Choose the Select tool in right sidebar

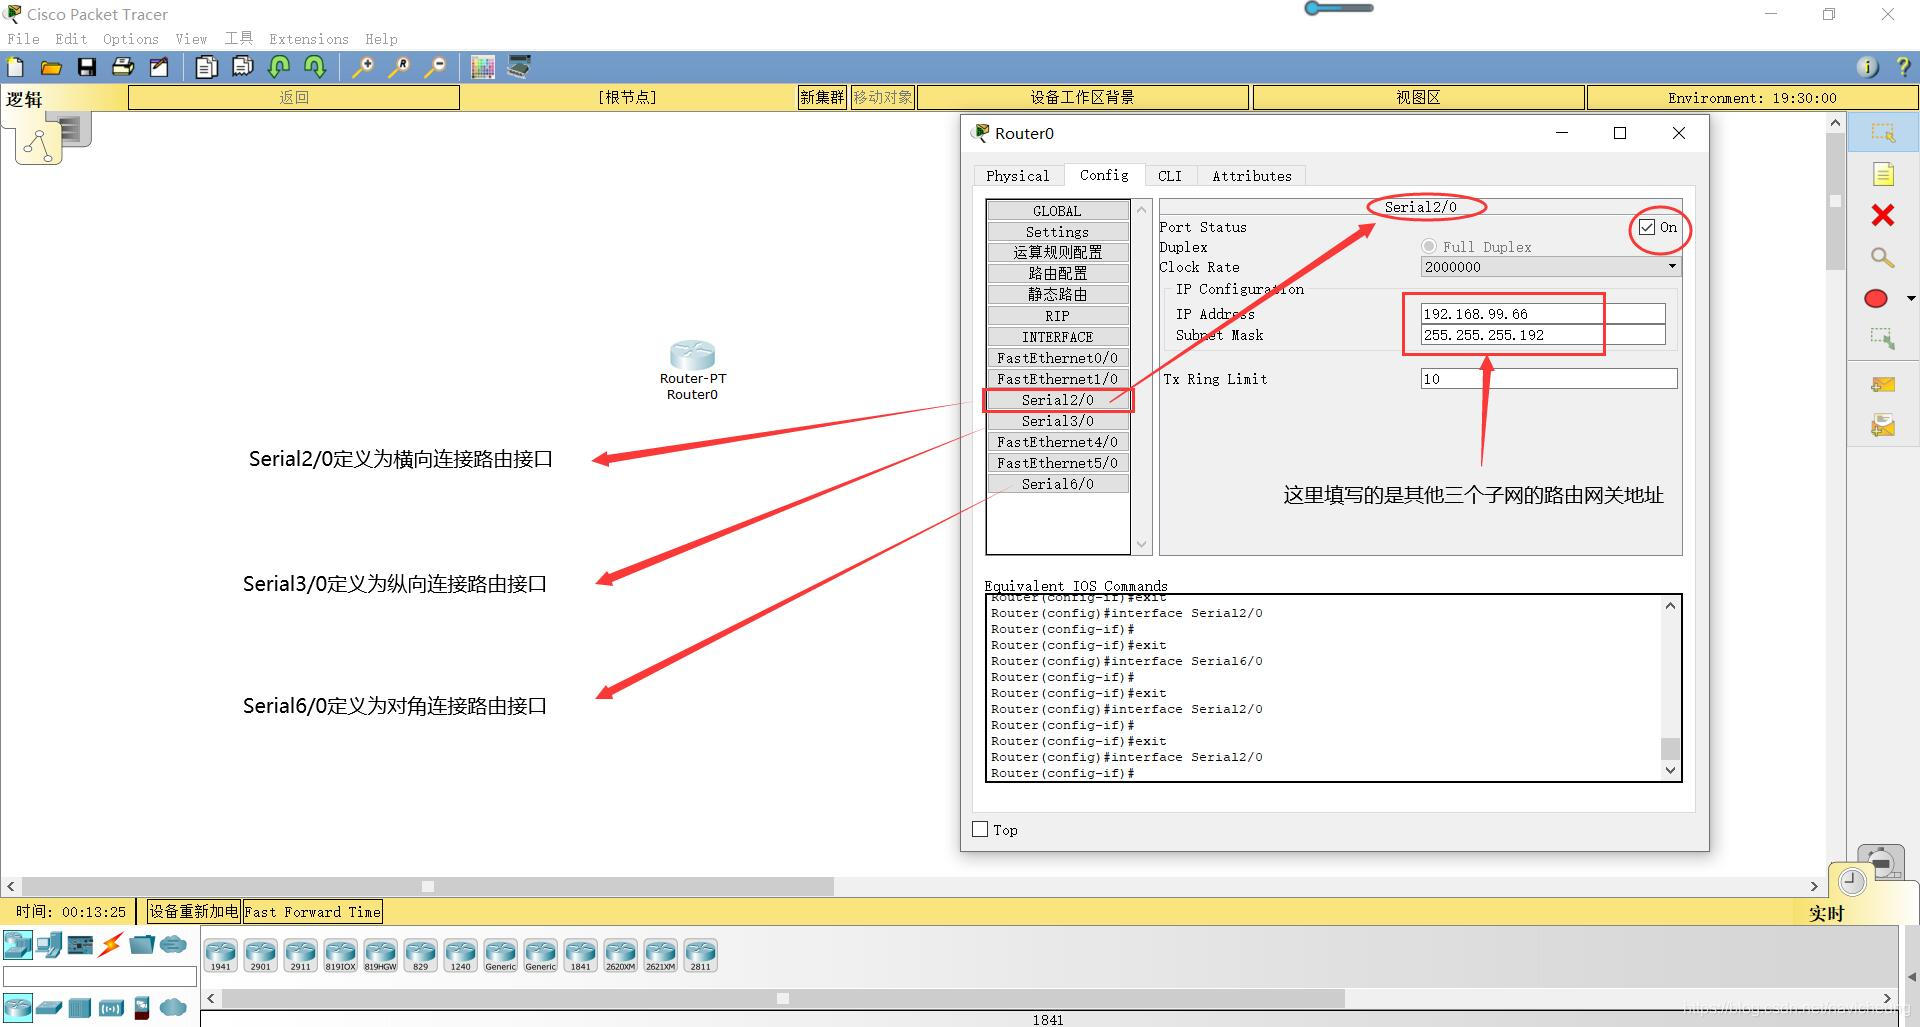[1883, 133]
